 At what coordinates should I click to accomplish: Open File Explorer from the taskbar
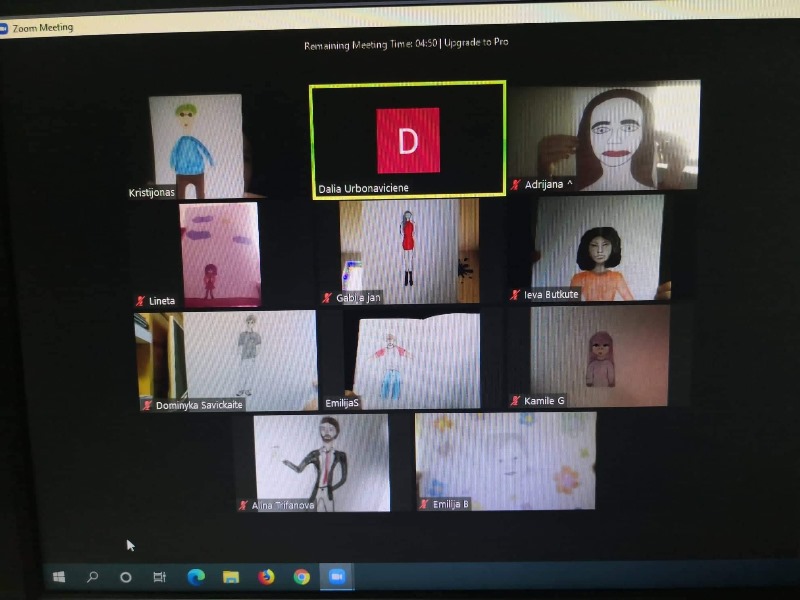click(x=231, y=577)
